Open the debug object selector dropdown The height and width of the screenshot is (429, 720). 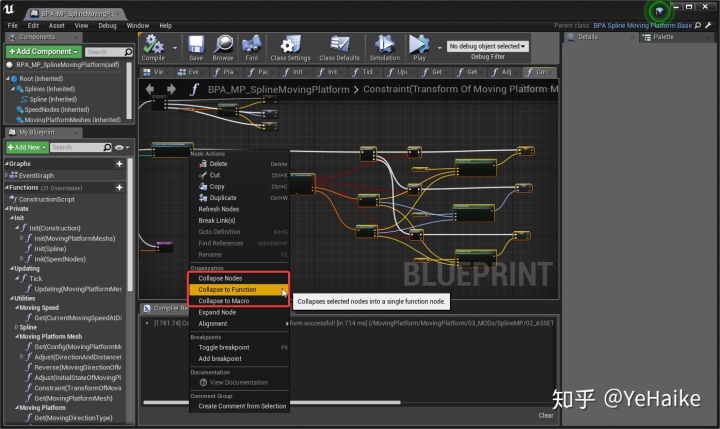(488, 46)
